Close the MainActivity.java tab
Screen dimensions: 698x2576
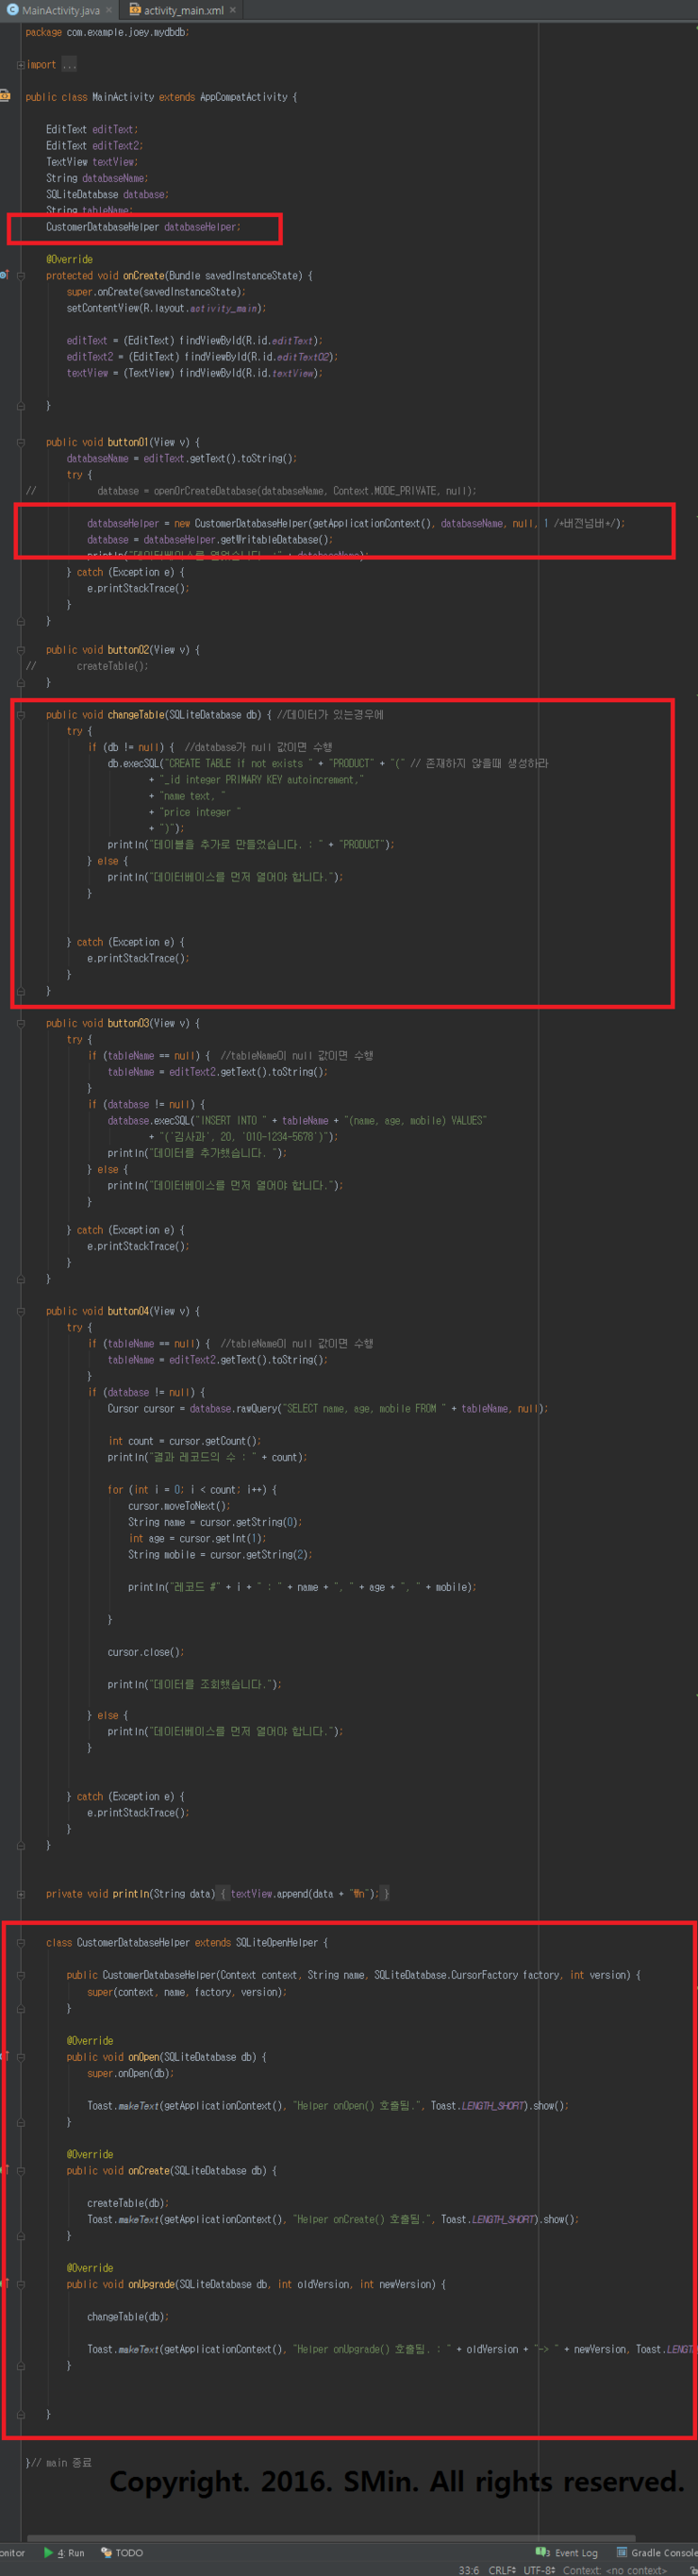[x=109, y=10]
